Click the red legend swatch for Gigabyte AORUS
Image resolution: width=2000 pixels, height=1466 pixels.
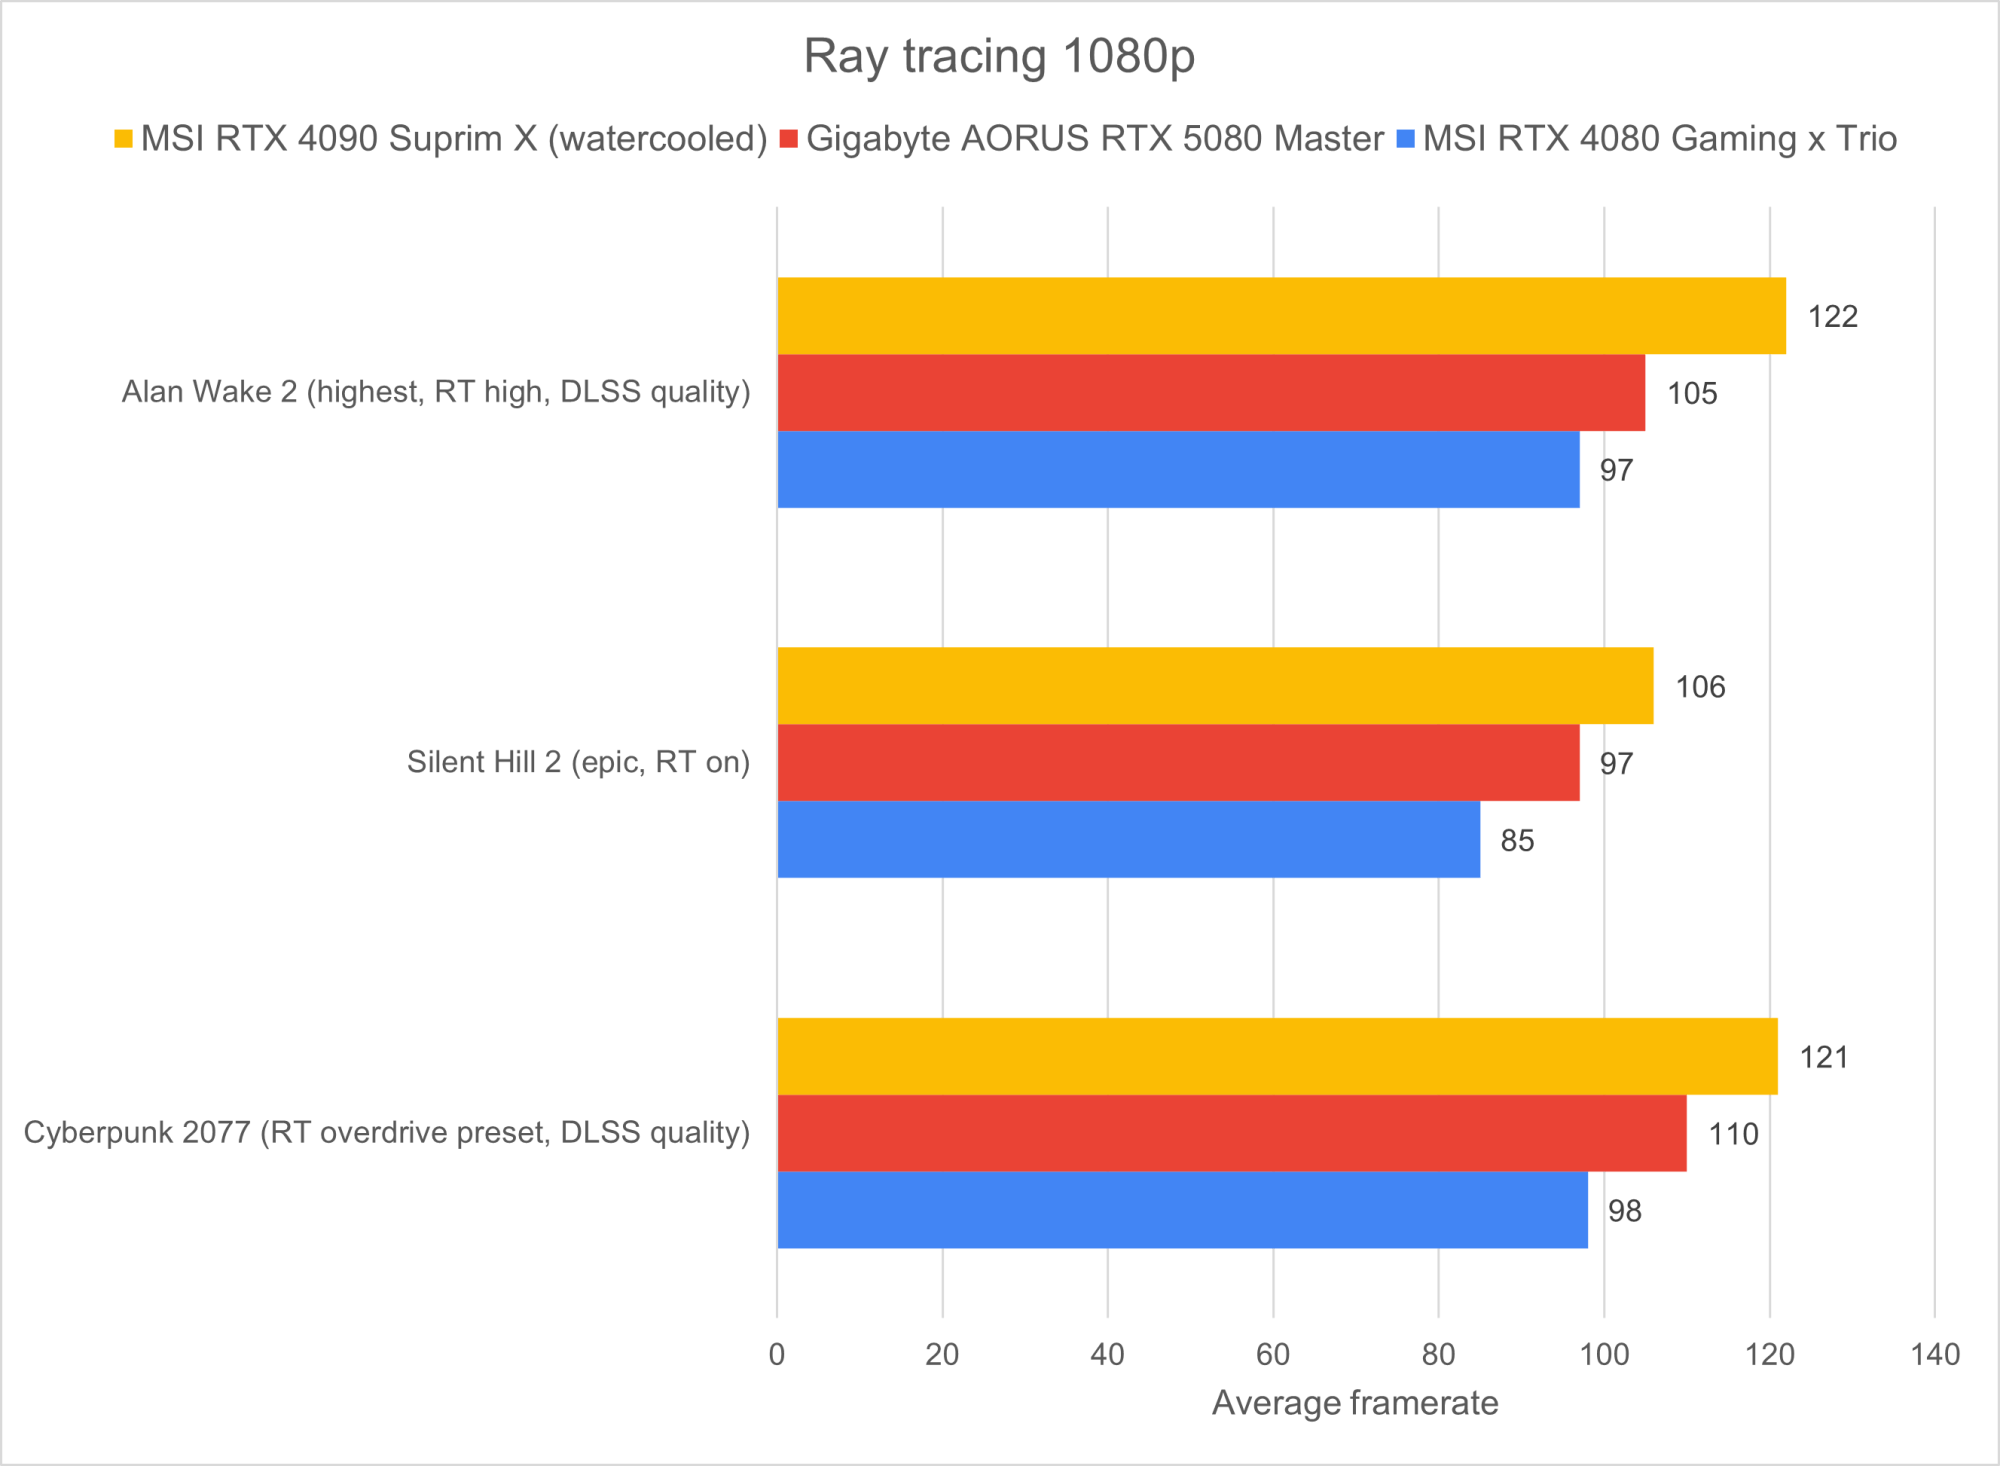[x=789, y=139]
